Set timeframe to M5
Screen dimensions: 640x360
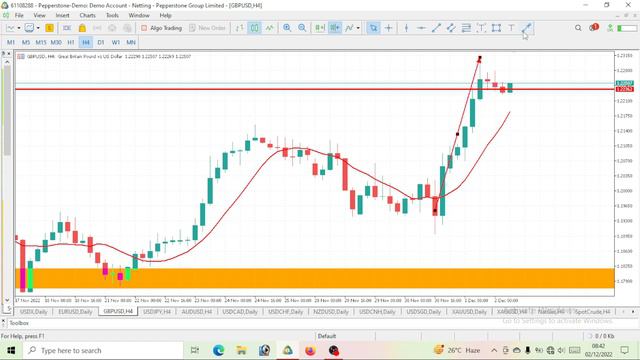(x=26, y=42)
